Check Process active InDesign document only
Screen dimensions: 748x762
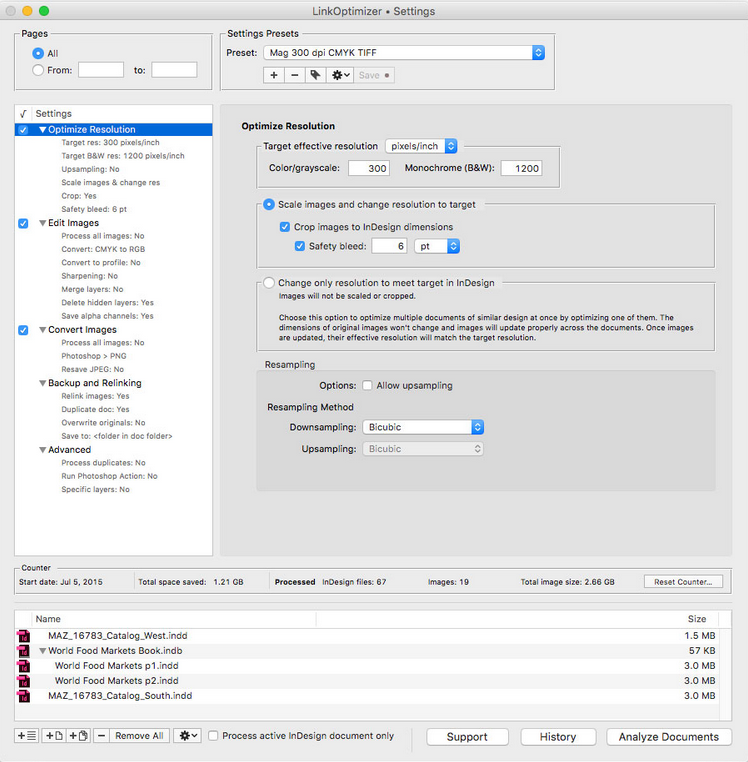(x=214, y=736)
